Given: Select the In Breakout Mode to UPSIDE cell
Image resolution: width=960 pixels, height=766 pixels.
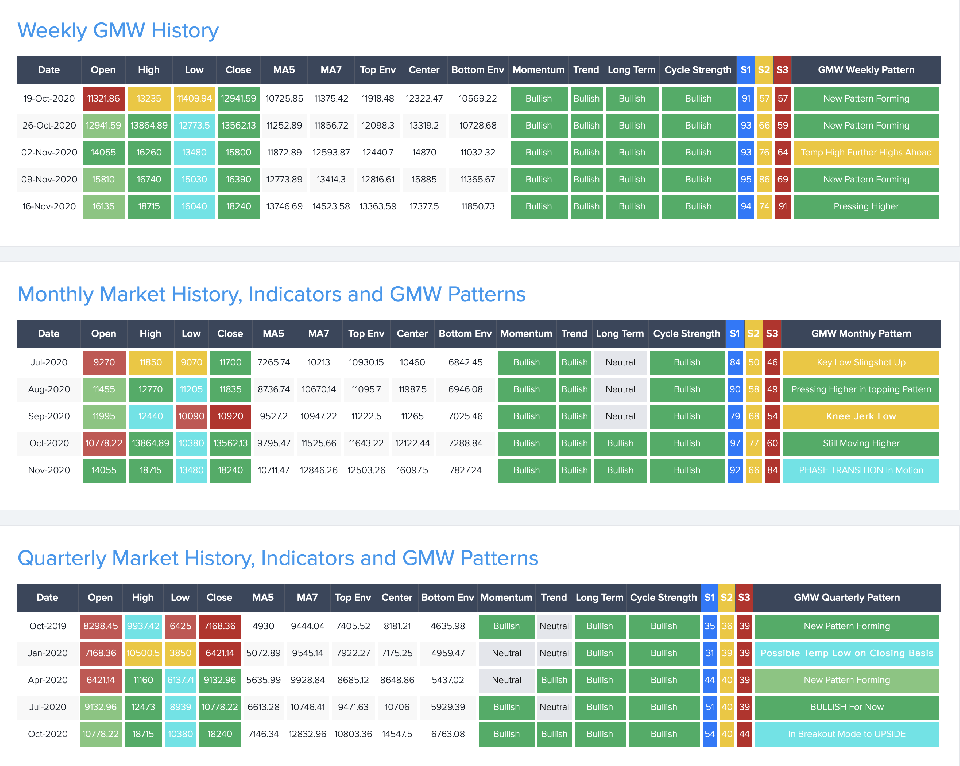Looking at the screenshot, I should coord(846,734).
